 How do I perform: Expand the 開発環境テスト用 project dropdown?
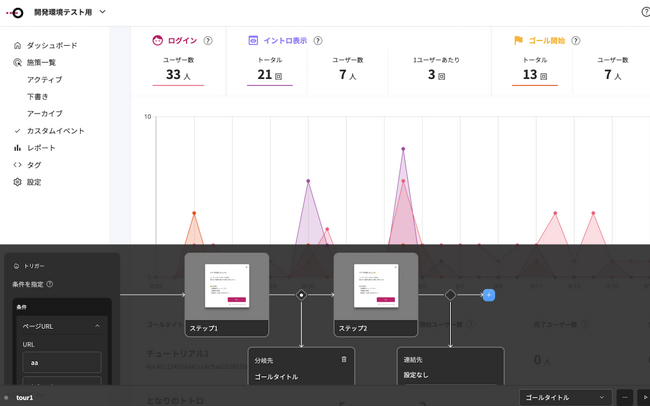click(103, 12)
